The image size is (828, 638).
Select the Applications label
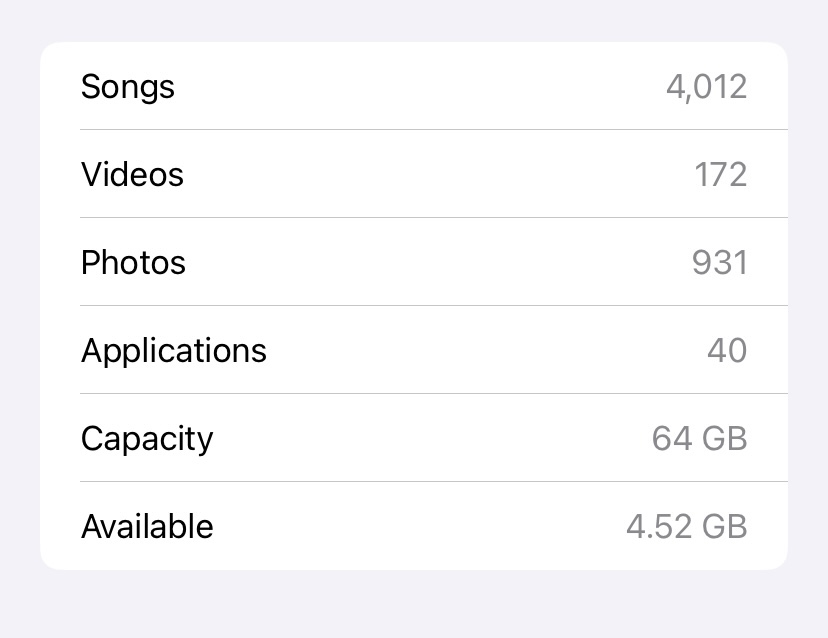point(174,351)
